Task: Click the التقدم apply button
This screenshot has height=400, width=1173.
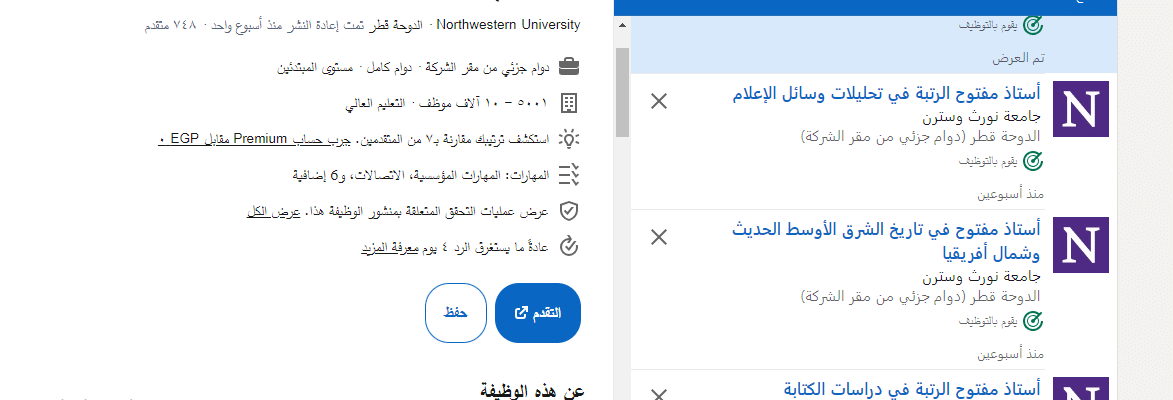Action: coord(538,313)
